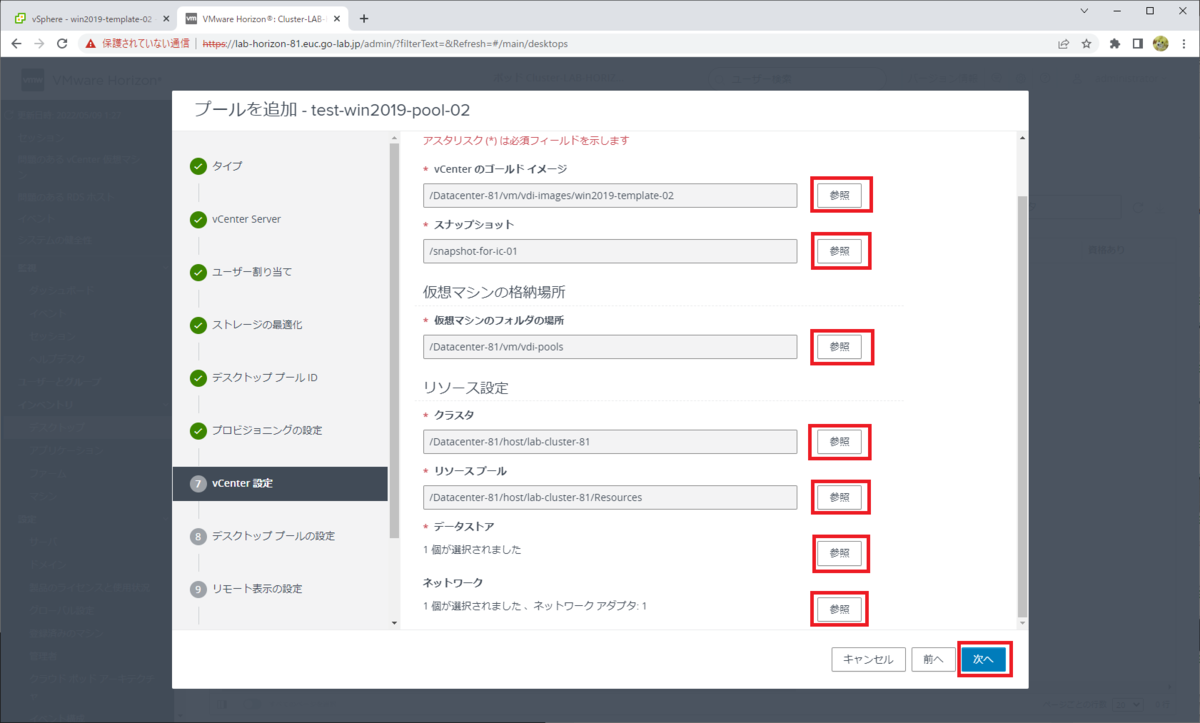Click the VM folder field /Datacenter-81/vm/vdi-pools
The height and width of the screenshot is (723, 1200).
[x=610, y=347]
